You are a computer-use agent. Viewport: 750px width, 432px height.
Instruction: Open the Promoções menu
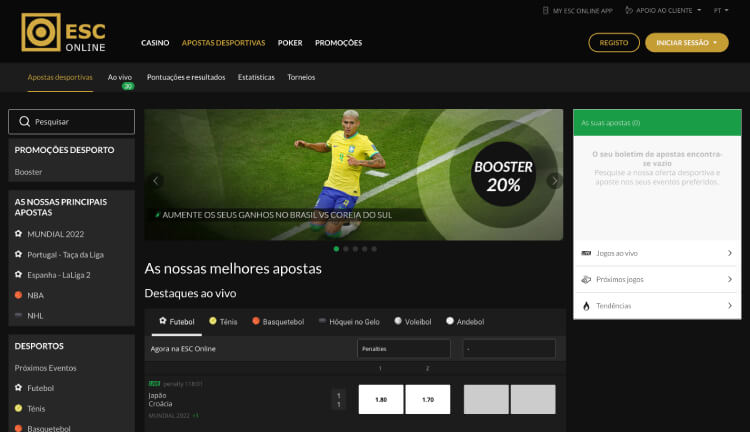pos(338,43)
